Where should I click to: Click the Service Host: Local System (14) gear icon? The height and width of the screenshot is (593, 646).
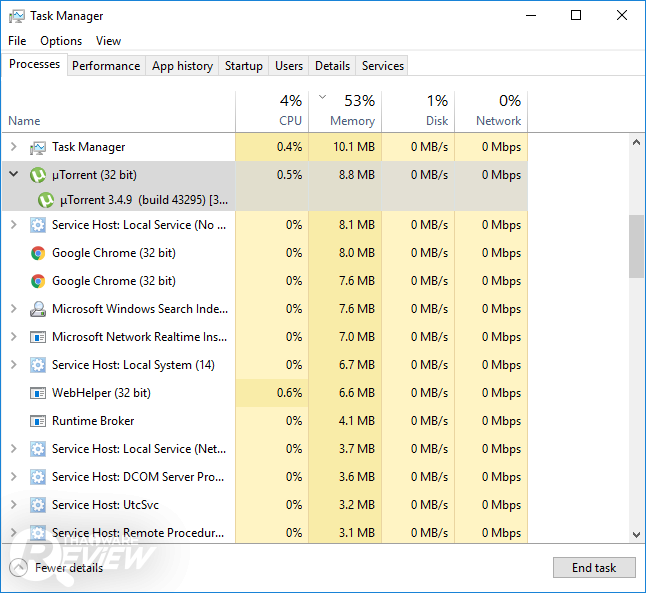click(x=38, y=365)
